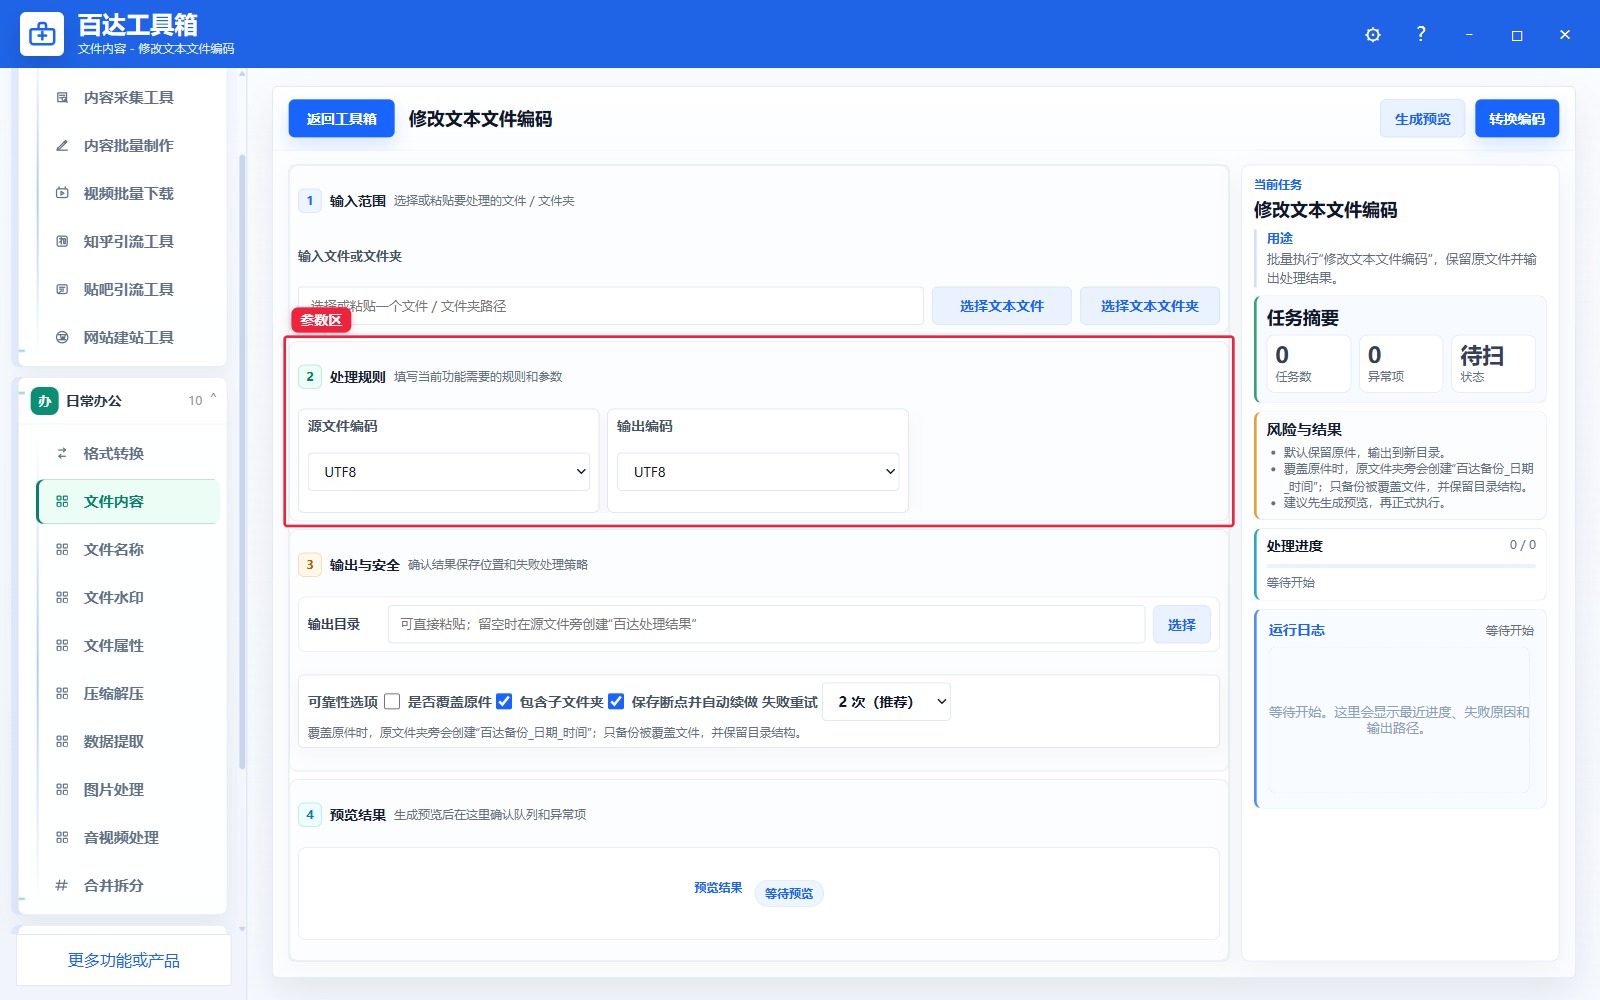Open help with the question mark icon

click(x=1421, y=34)
